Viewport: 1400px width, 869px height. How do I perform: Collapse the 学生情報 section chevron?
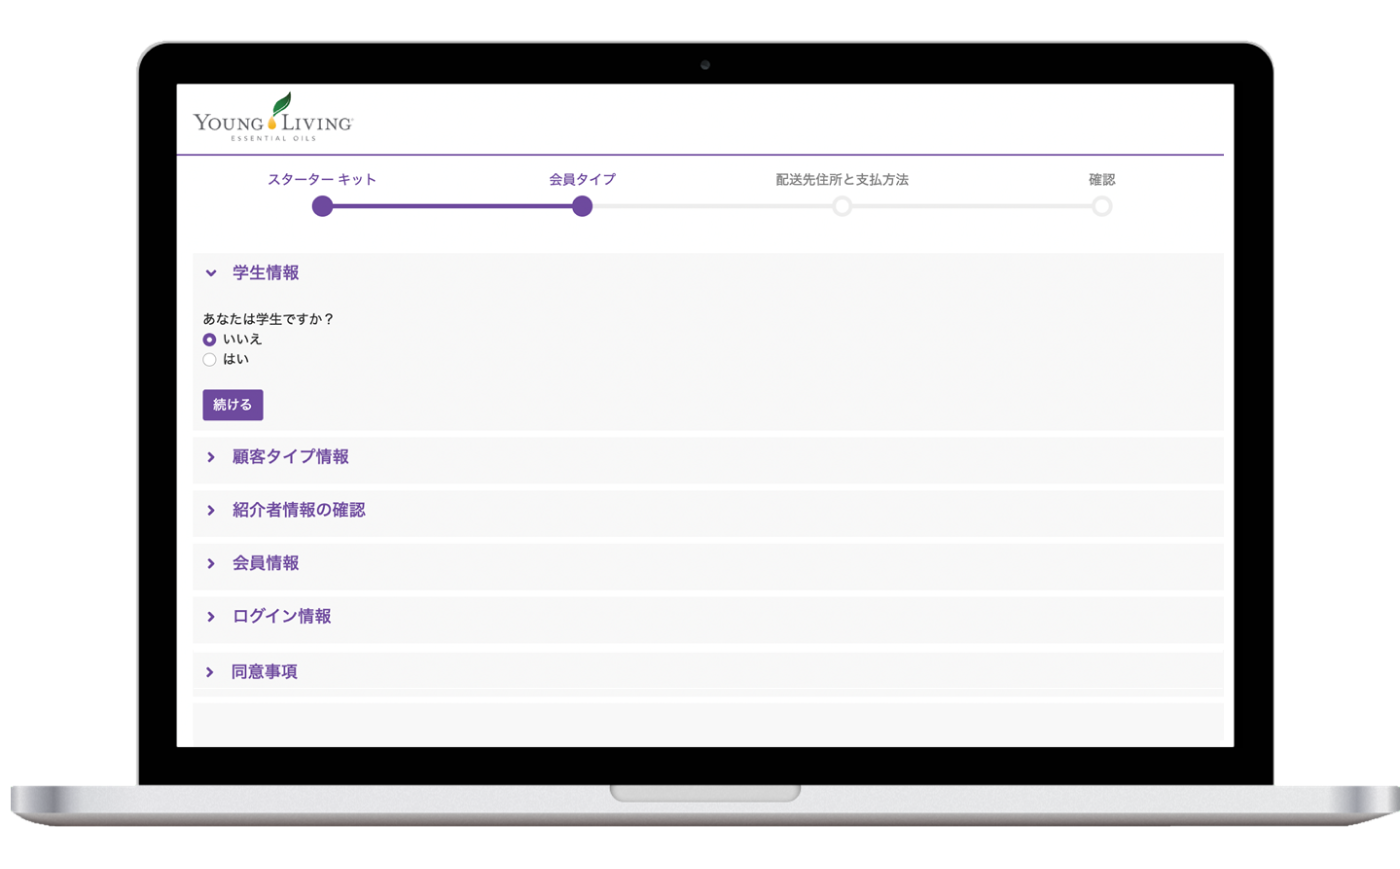(211, 273)
